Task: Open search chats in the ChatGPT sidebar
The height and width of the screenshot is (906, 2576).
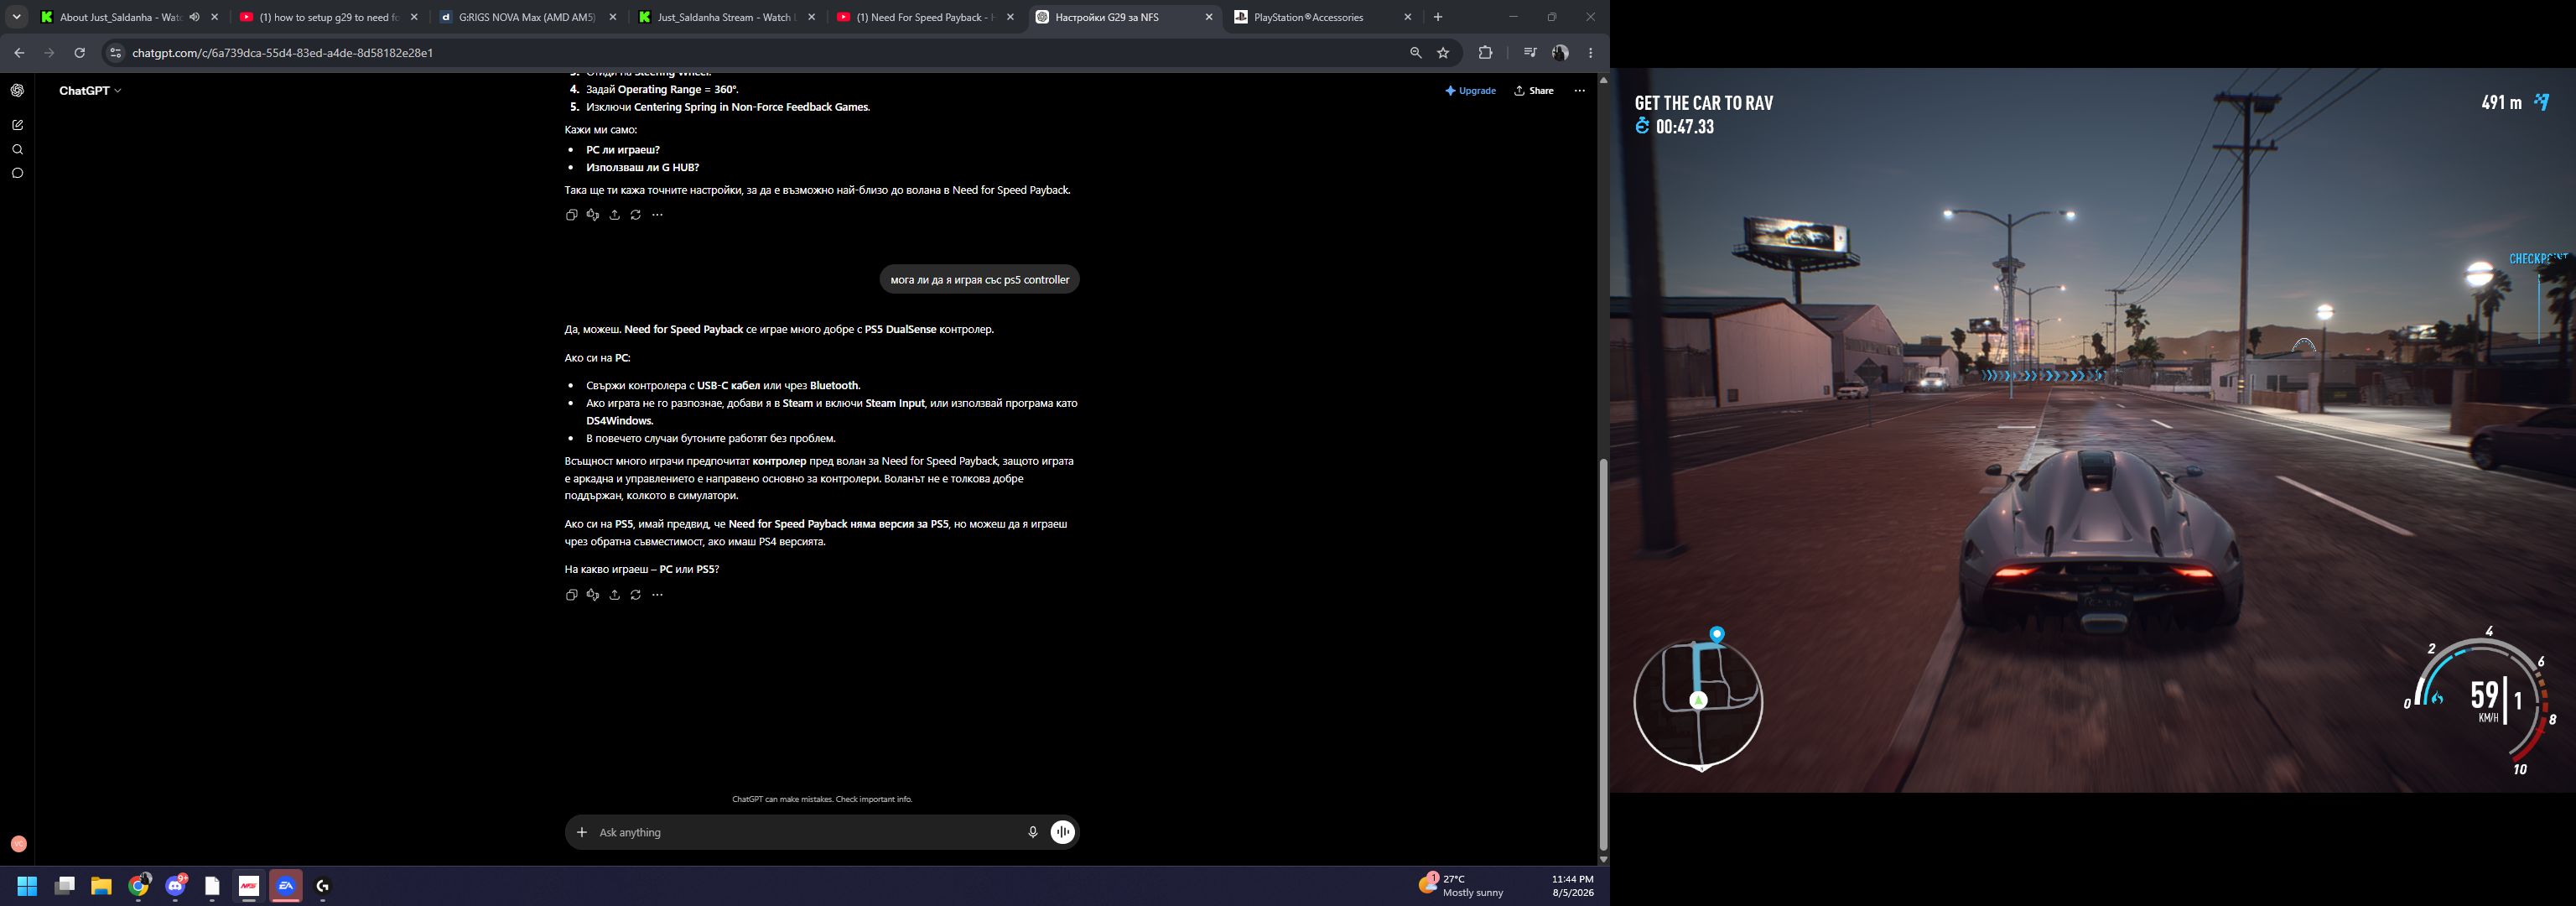Action: click(18, 149)
